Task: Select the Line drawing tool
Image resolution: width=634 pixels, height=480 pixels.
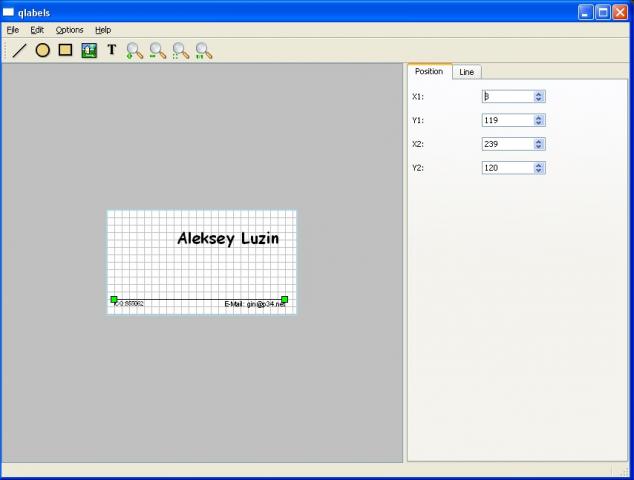Action: coord(20,50)
